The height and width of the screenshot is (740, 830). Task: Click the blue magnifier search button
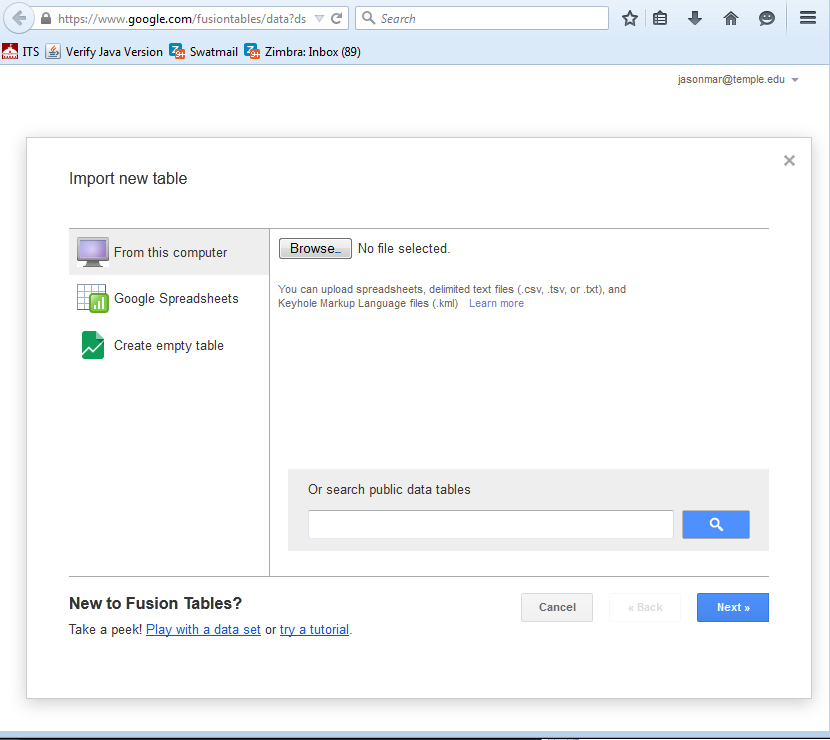716,525
